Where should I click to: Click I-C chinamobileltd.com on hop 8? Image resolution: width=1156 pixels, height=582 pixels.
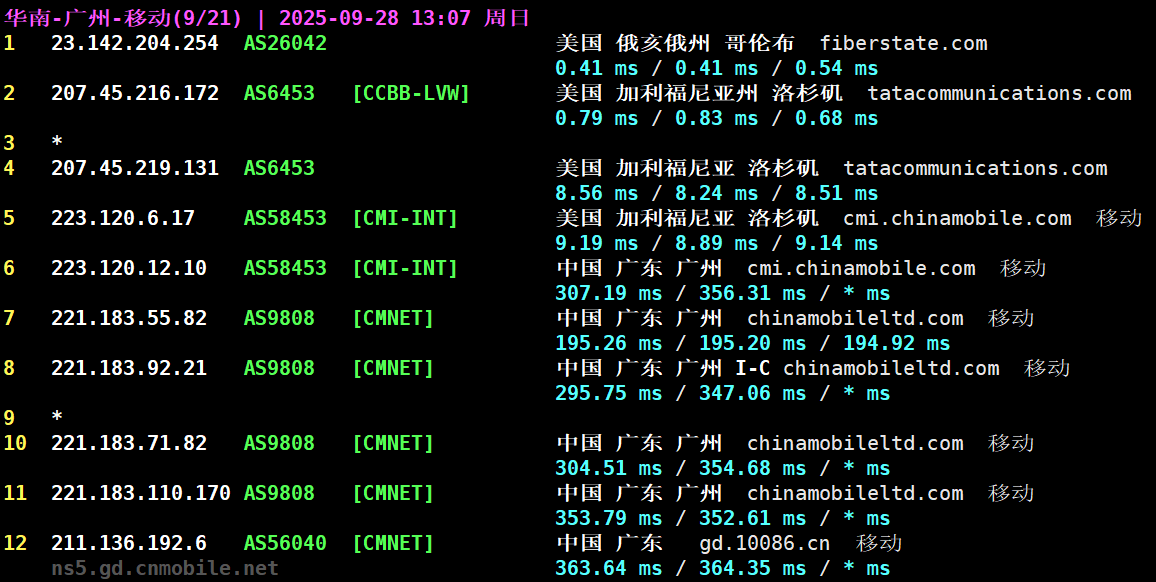(x=867, y=367)
